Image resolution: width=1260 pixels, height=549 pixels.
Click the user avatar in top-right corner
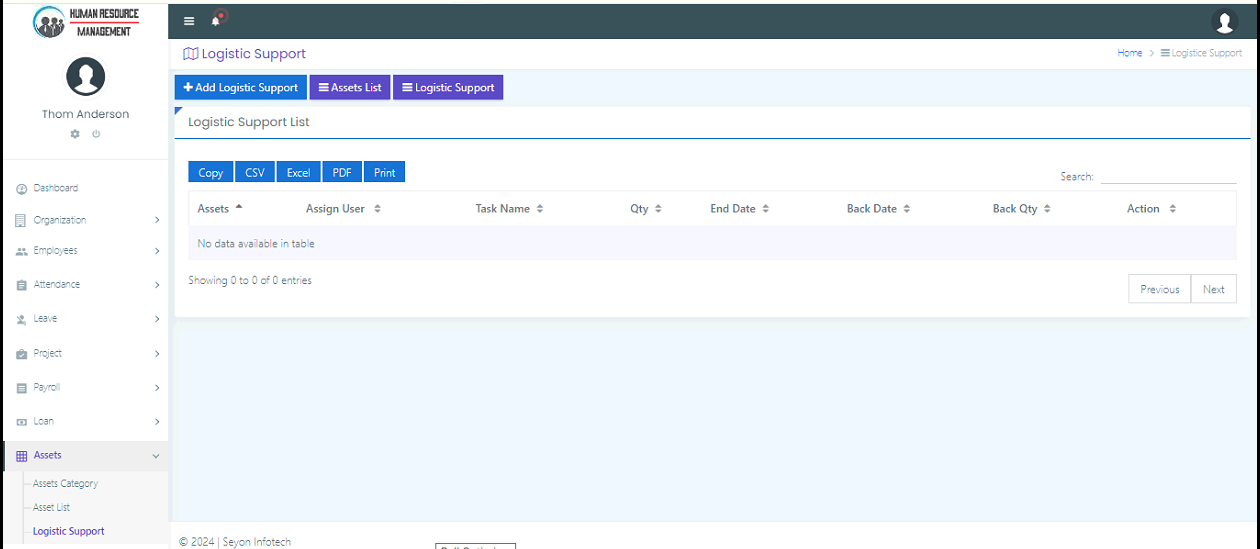point(1224,21)
